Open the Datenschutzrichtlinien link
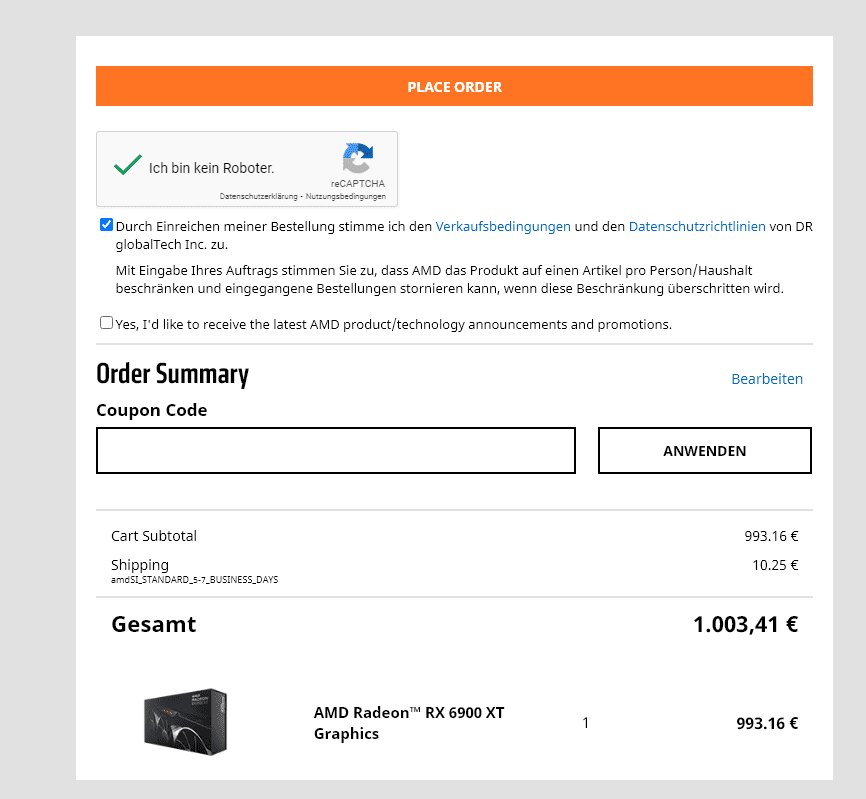Screen dimensions: 866x799 click(697, 227)
